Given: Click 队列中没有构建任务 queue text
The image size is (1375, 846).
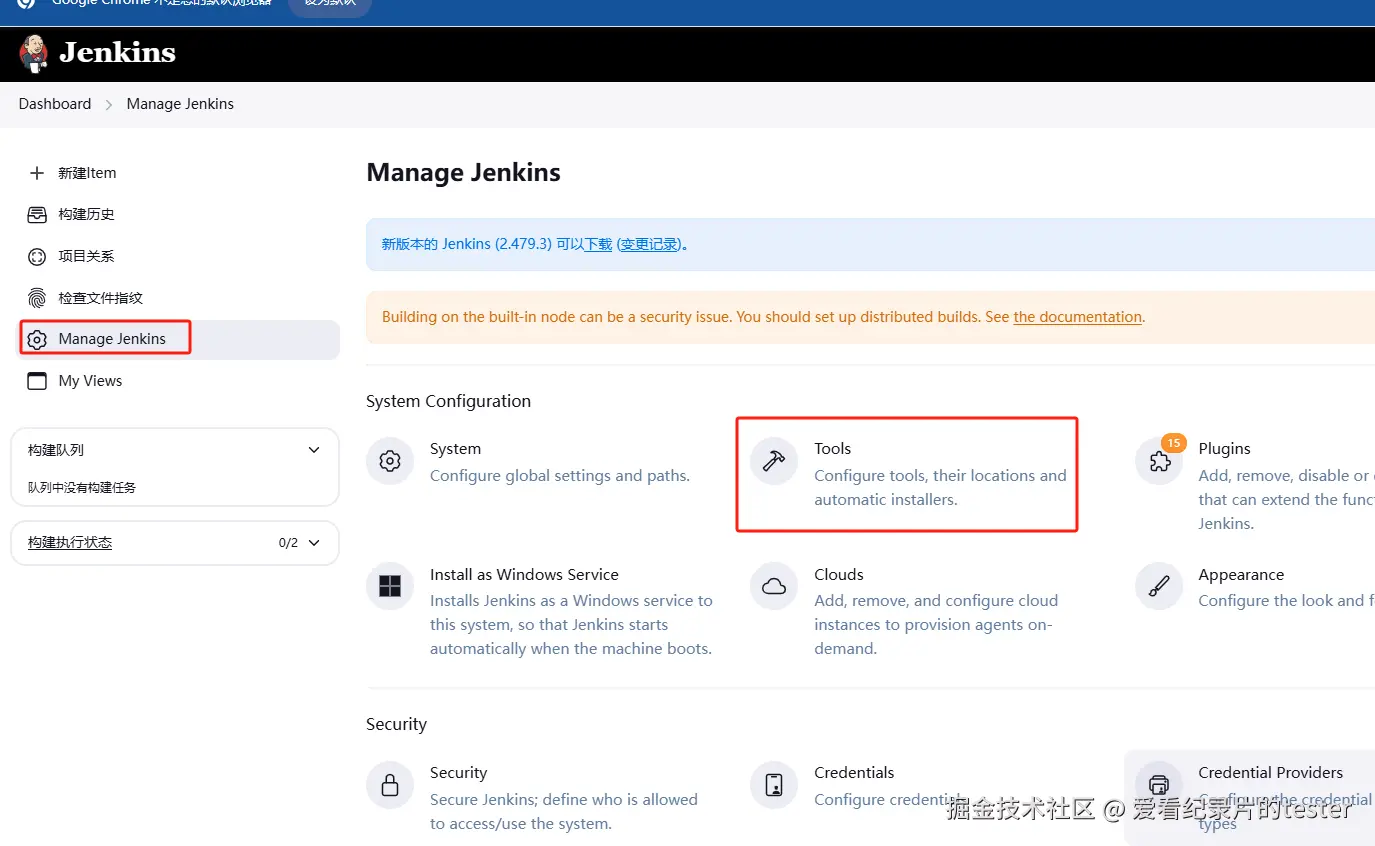Looking at the screenshot, I should pyautogui.click(x=82, y=488).
